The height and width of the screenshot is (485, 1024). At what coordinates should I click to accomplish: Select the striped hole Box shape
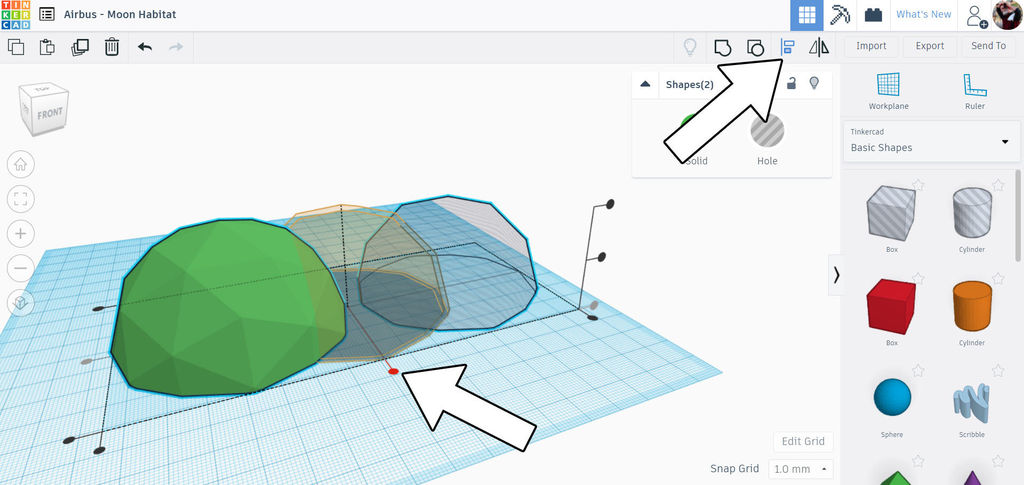pyautogui.click(x=891, y=214)
